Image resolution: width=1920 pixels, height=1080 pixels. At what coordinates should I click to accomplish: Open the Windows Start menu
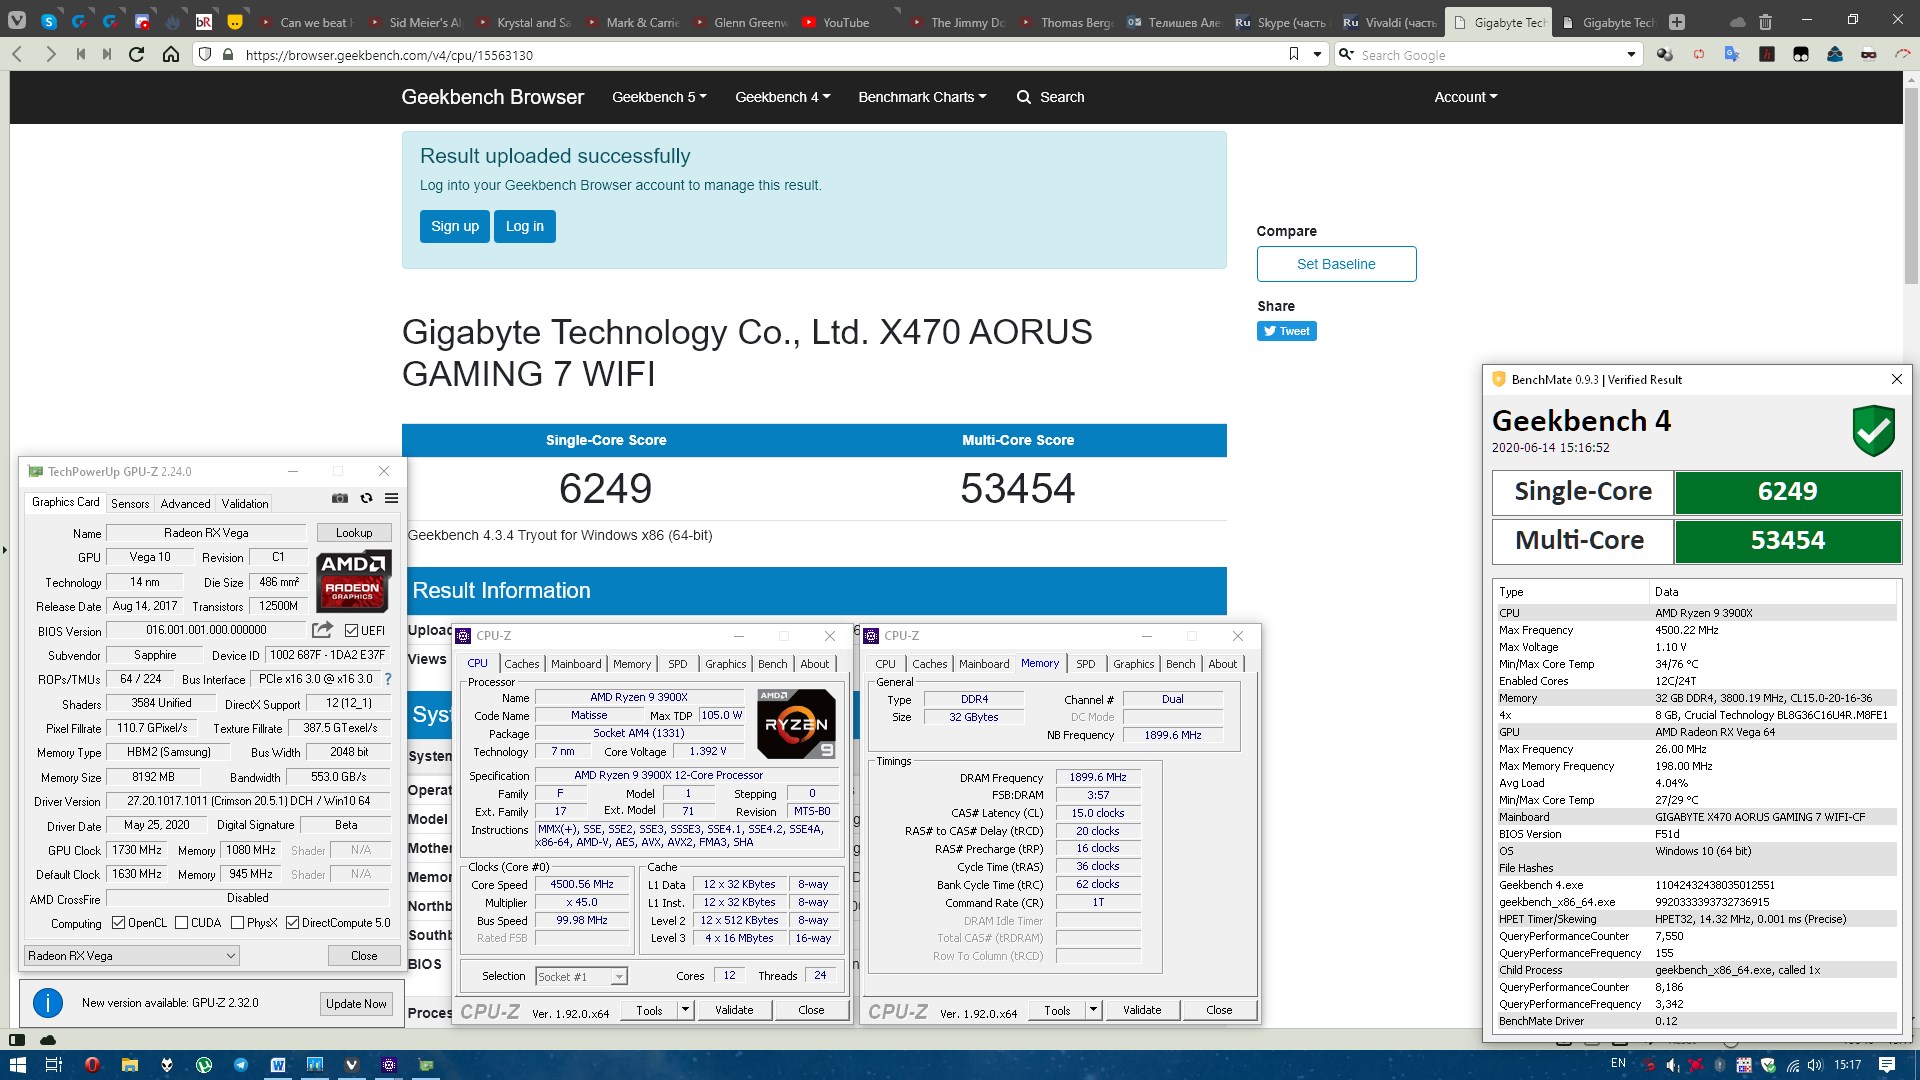click(x=17, y=1065)
